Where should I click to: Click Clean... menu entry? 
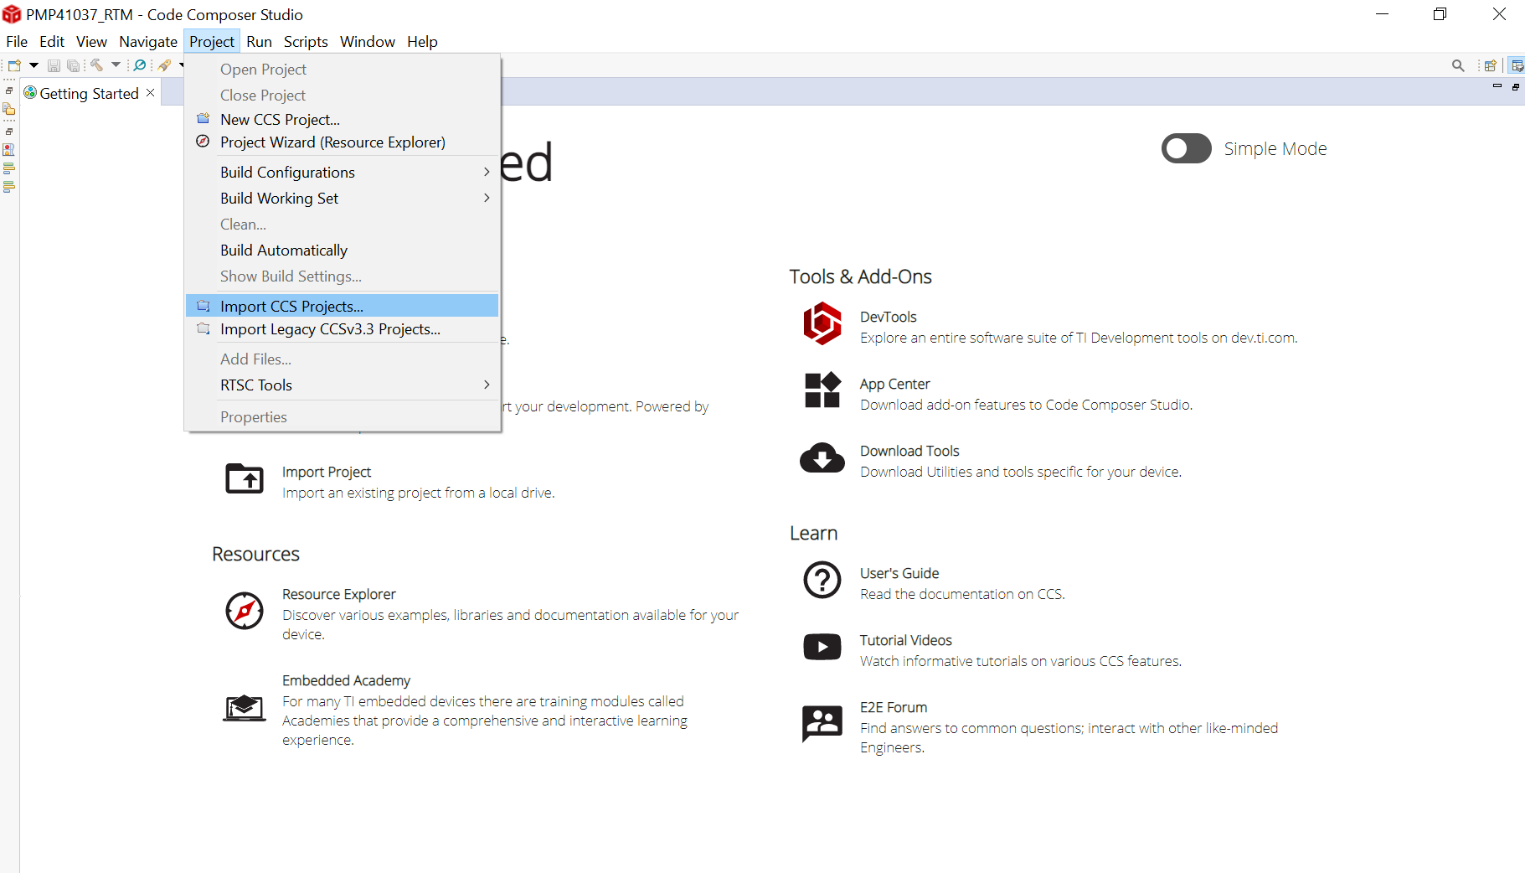coord(342,224)
